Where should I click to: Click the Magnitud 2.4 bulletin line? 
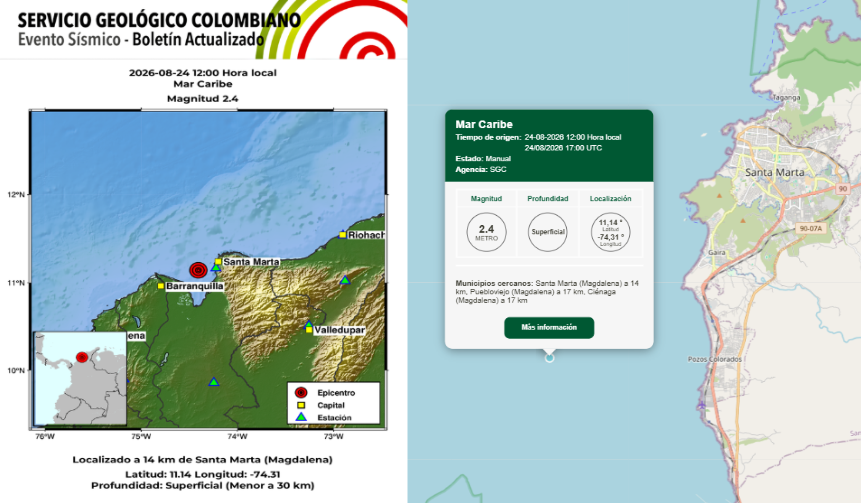[x=203, y=99]
